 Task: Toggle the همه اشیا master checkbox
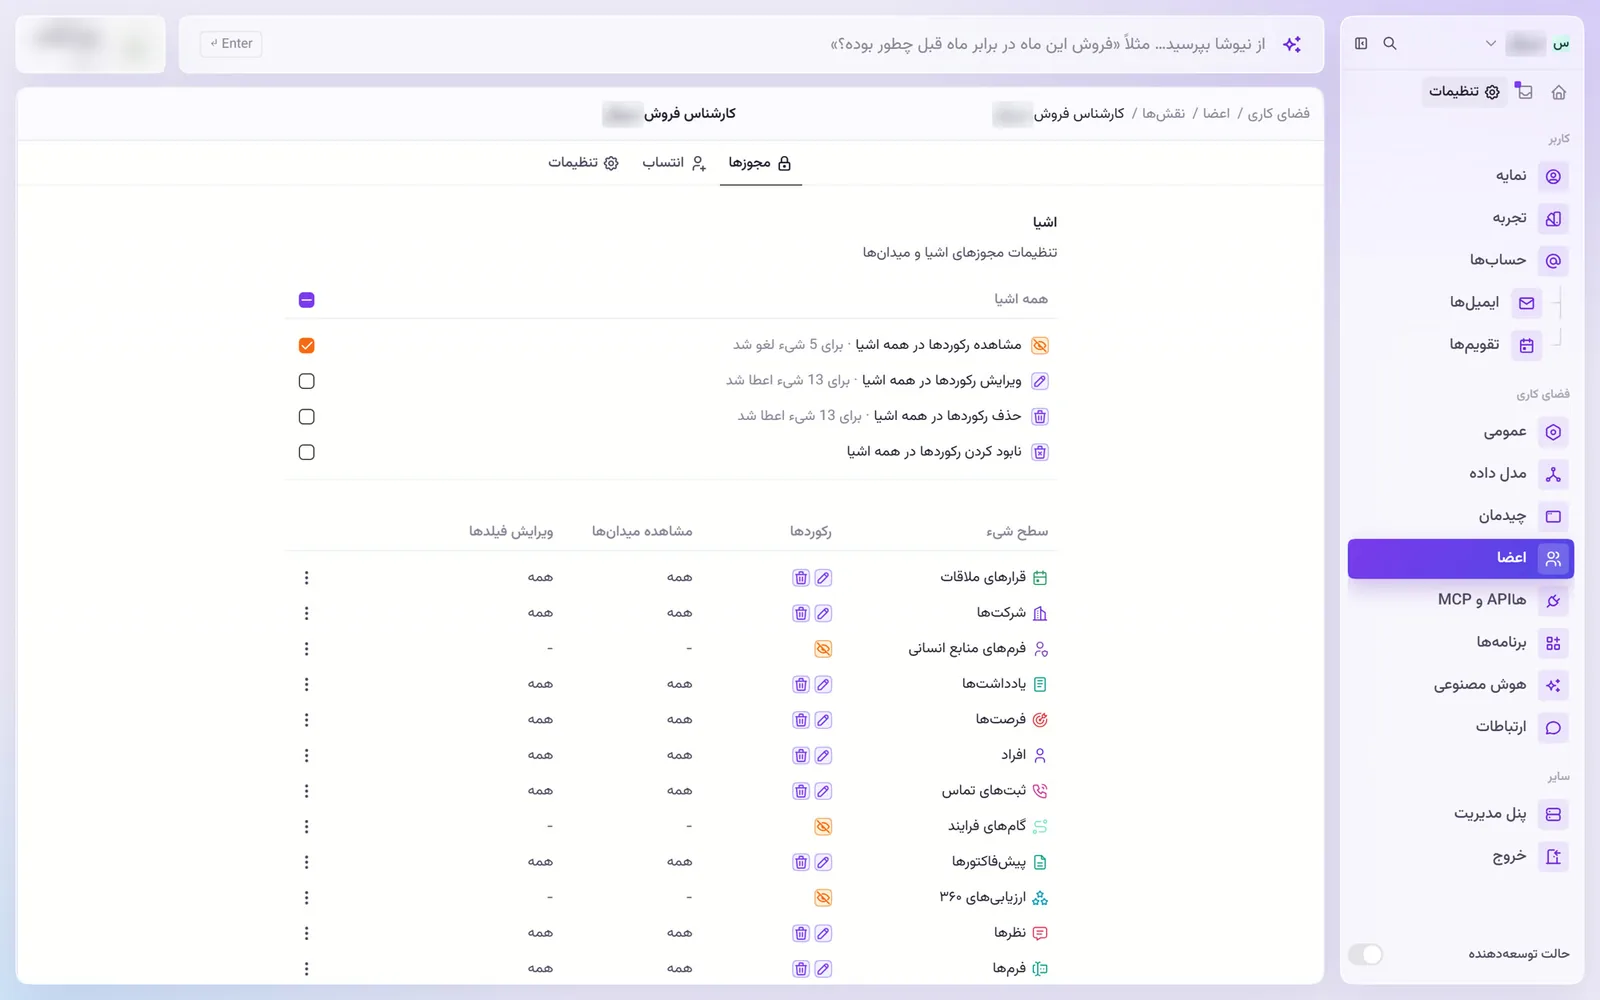click(307, 300)
